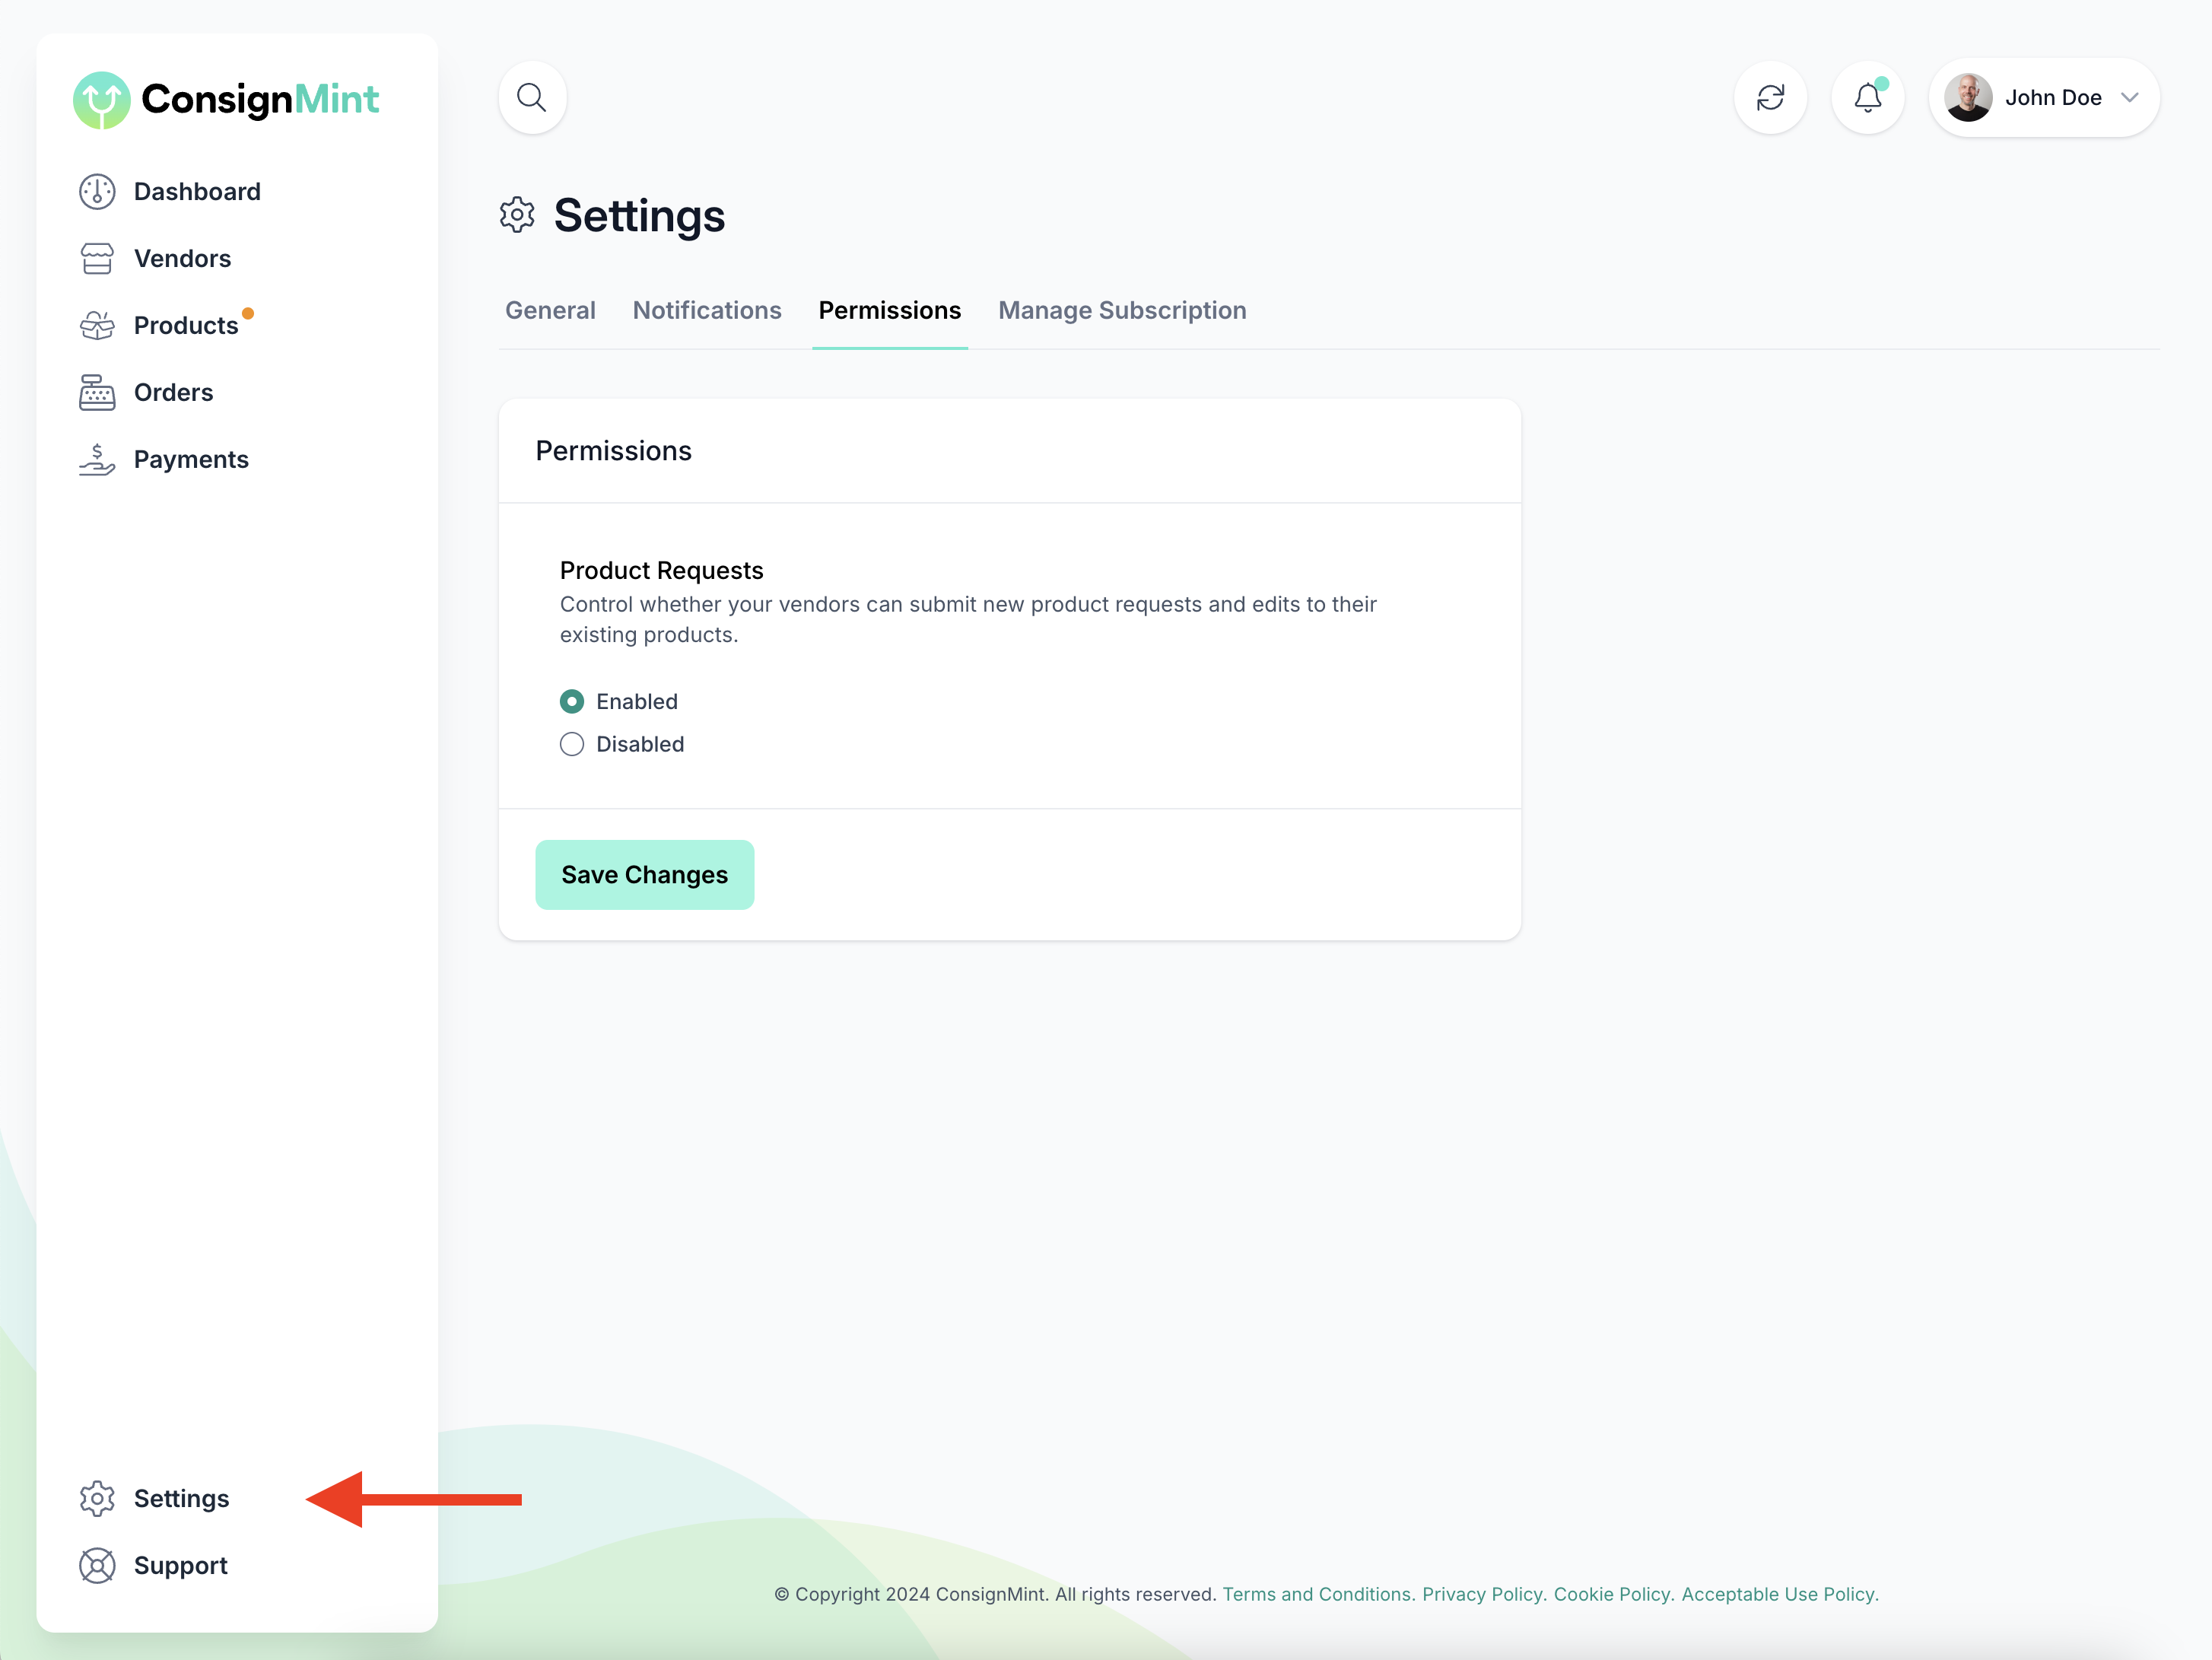This screenshot has height=1660, width=2212.
Task: Go to Vendors storefront icon
Action: (x=97, y=258)
